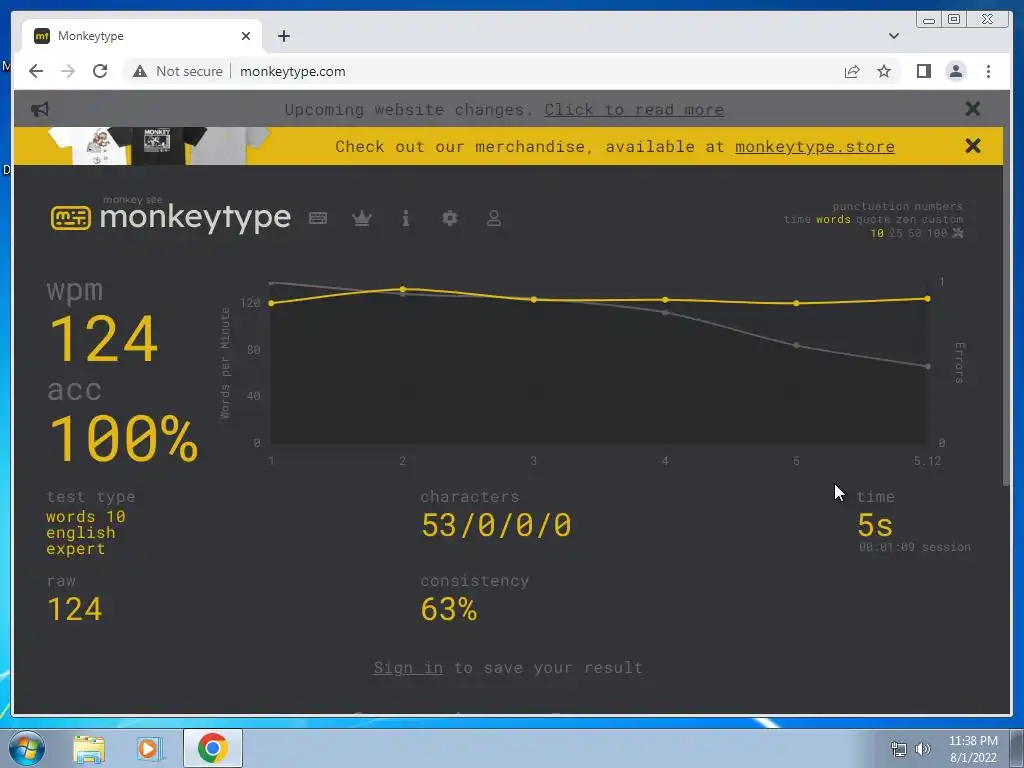Screen dimensions: 1024x768
Task: Open the leaderboards crown icon
Action: tap(362, 218)
